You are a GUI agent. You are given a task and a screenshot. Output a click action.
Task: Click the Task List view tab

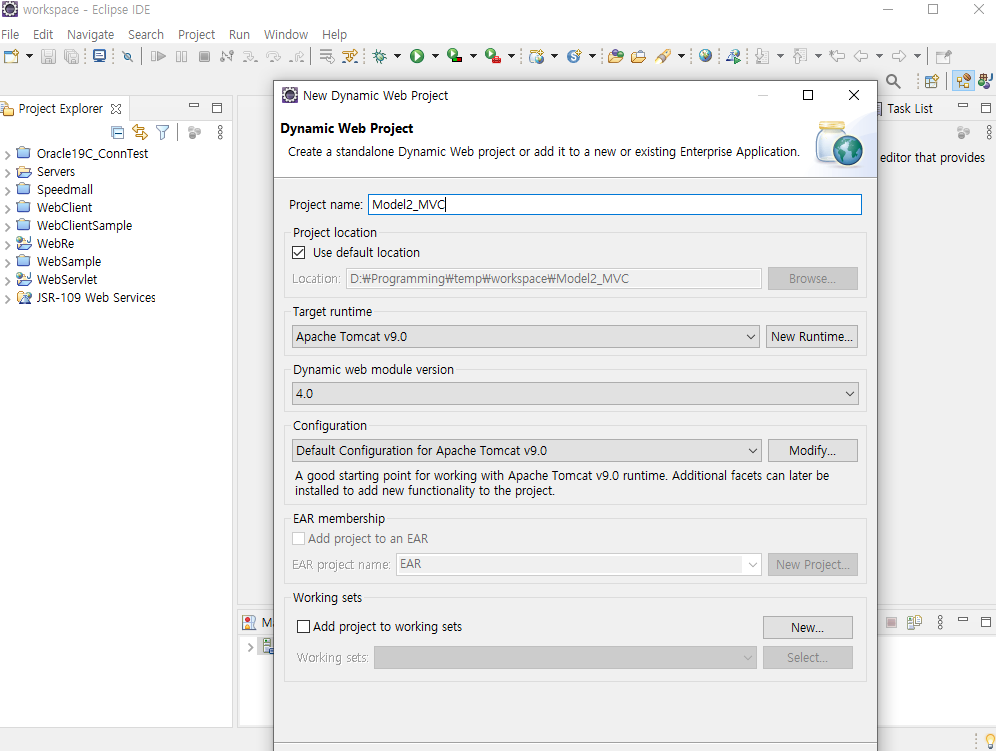pyautogui.click(x=910, y=109)
